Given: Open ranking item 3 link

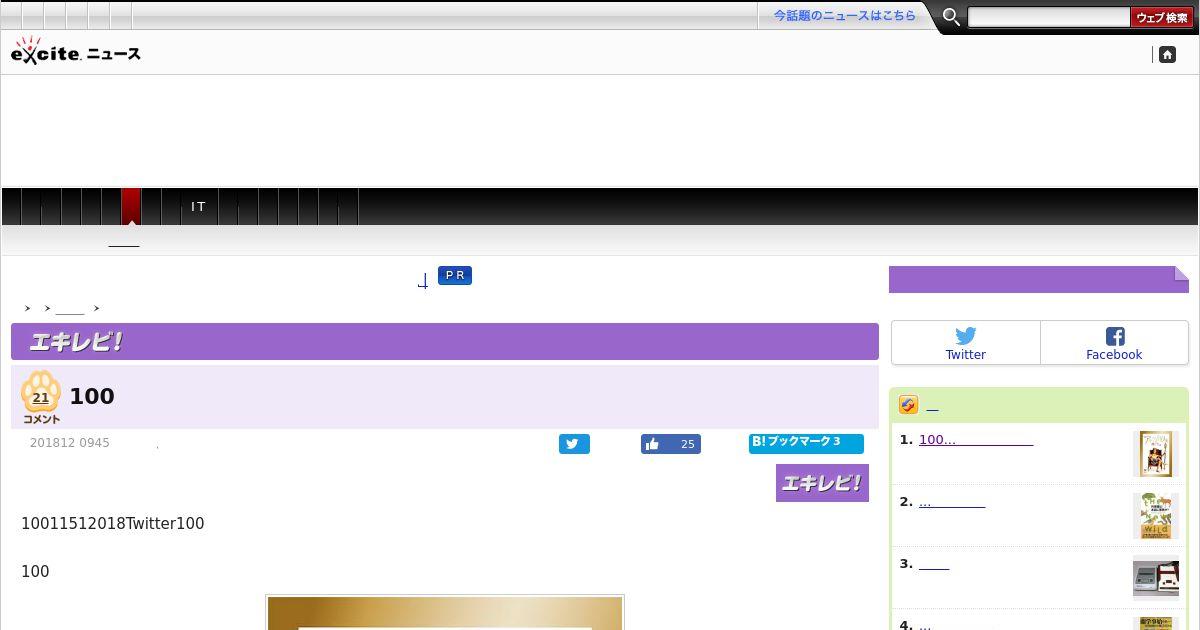Looking at the screenshot, I should (934, 563).
